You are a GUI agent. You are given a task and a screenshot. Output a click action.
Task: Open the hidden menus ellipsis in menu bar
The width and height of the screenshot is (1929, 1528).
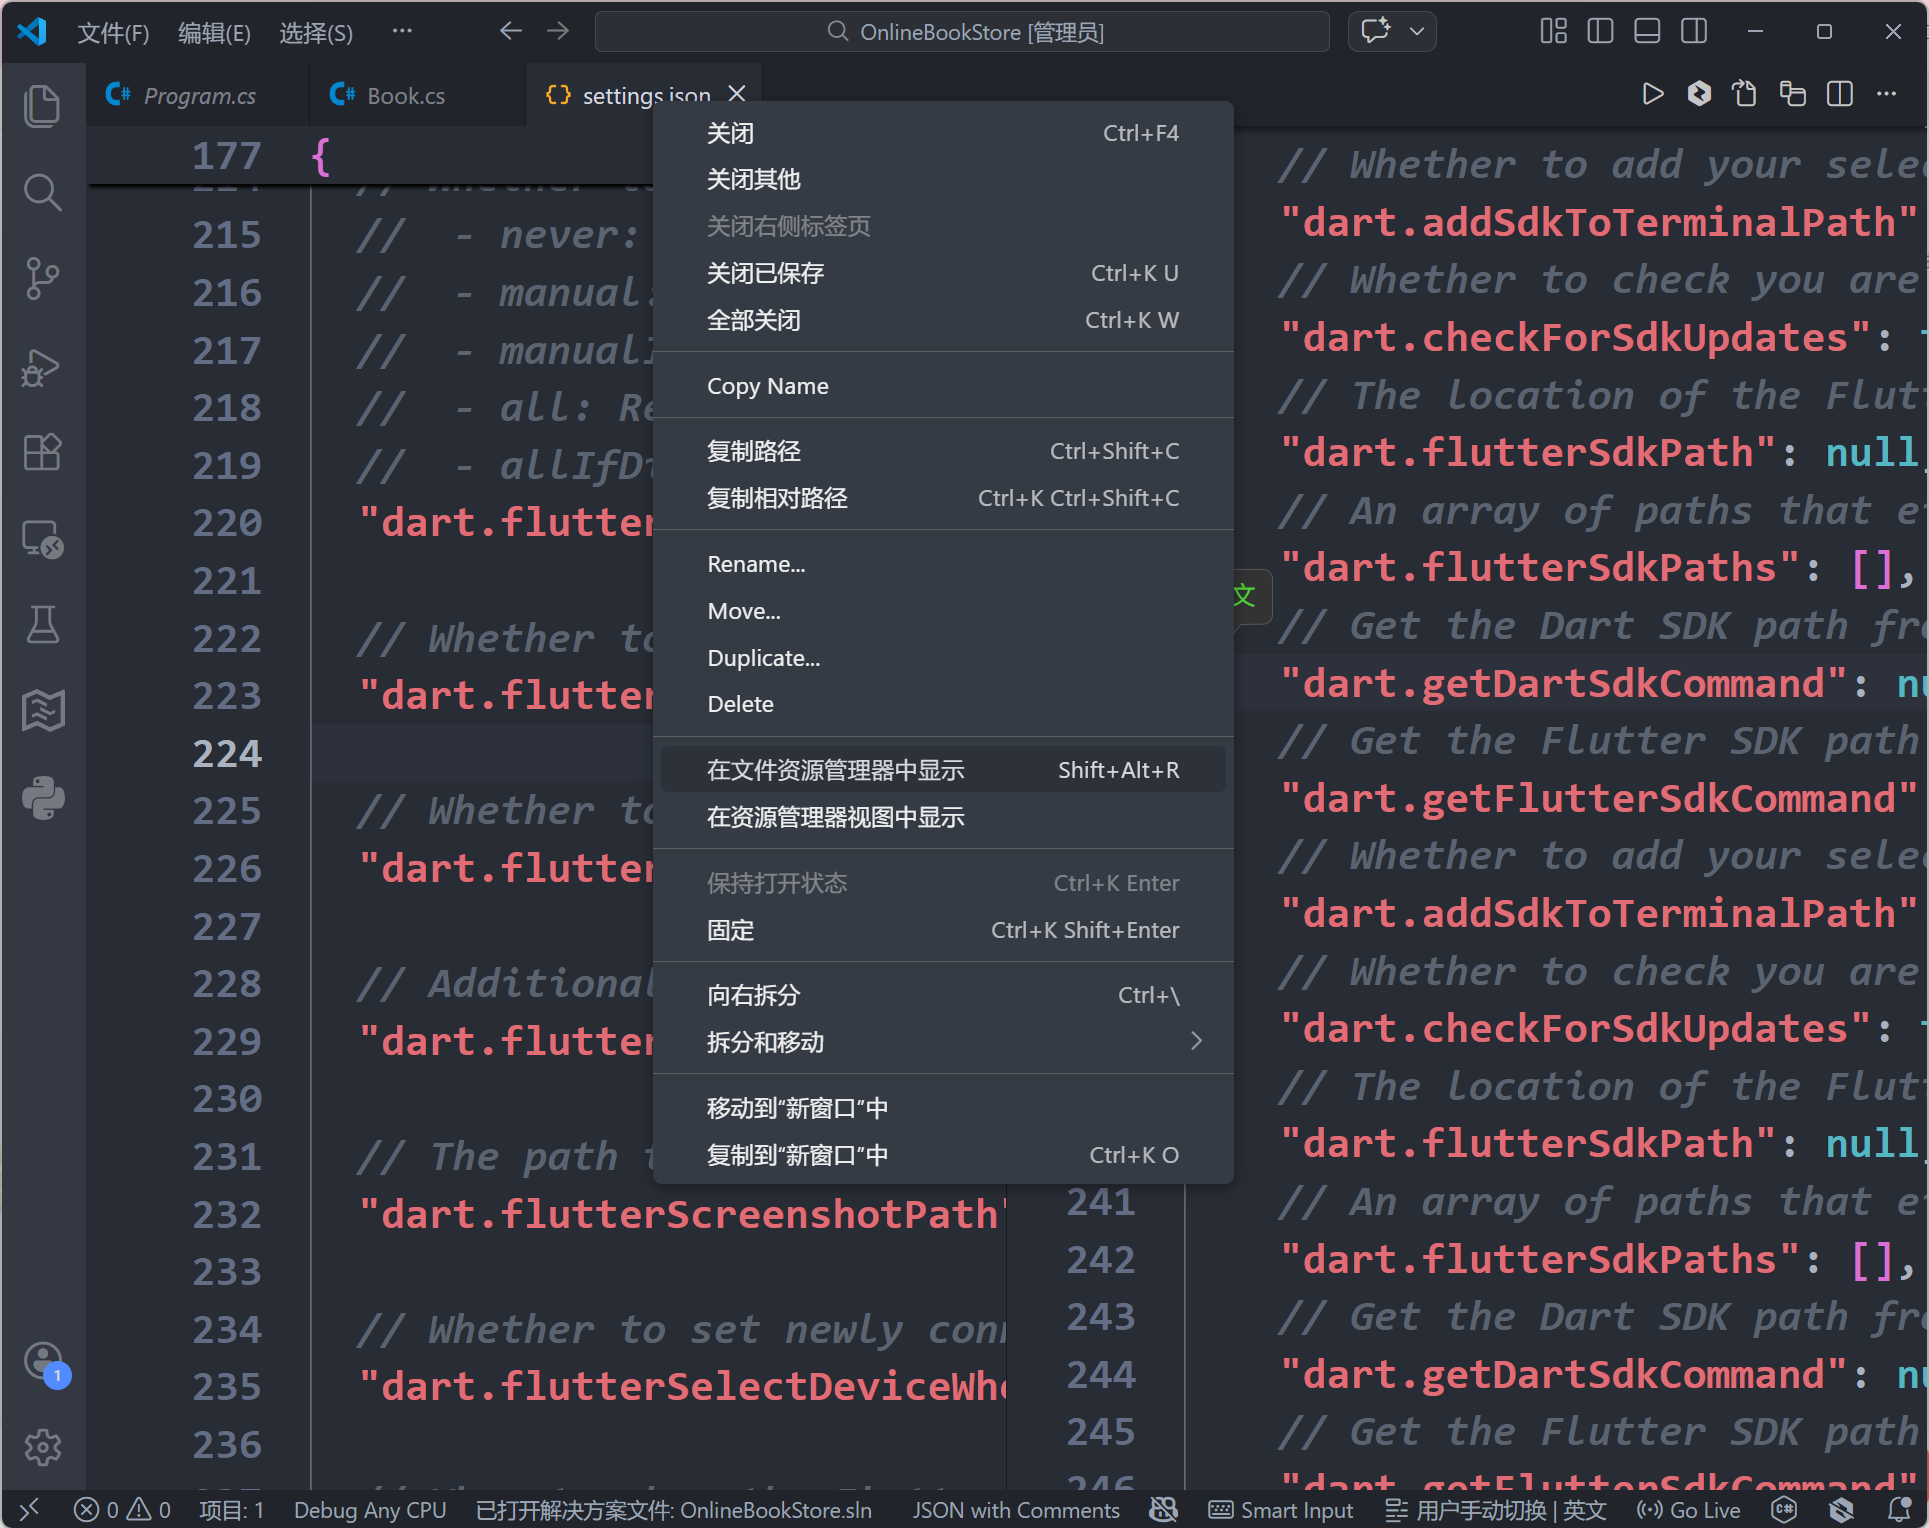pos(402,31)
